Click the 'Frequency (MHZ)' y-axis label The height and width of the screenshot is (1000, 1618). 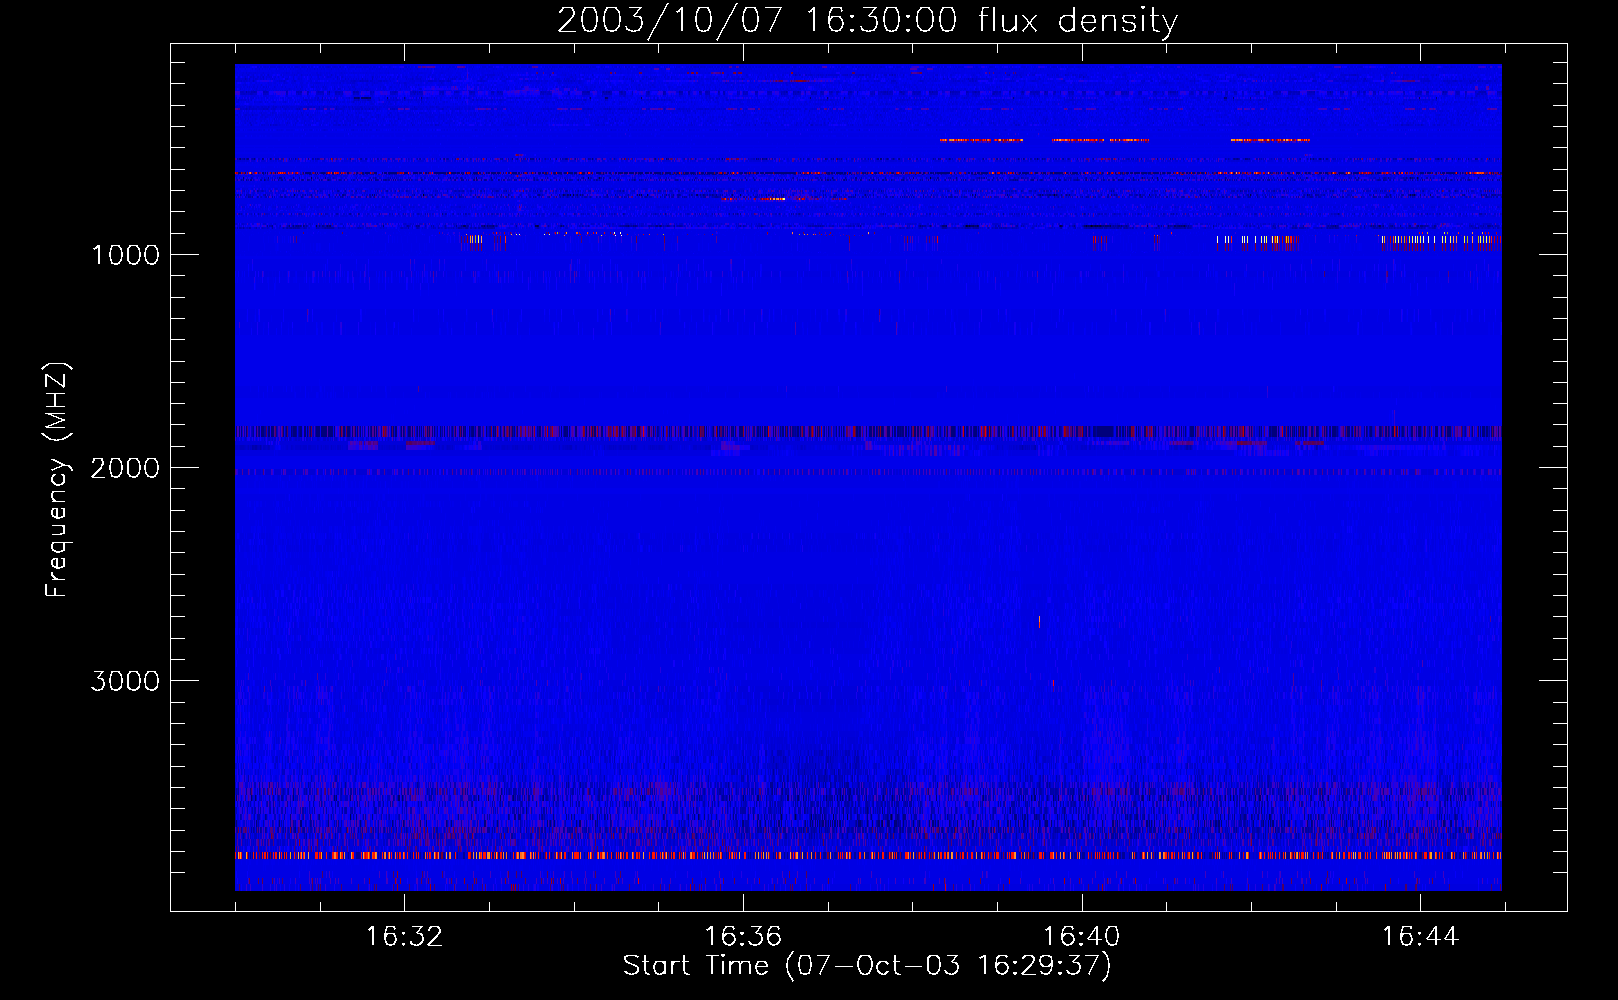coord(57,480)
